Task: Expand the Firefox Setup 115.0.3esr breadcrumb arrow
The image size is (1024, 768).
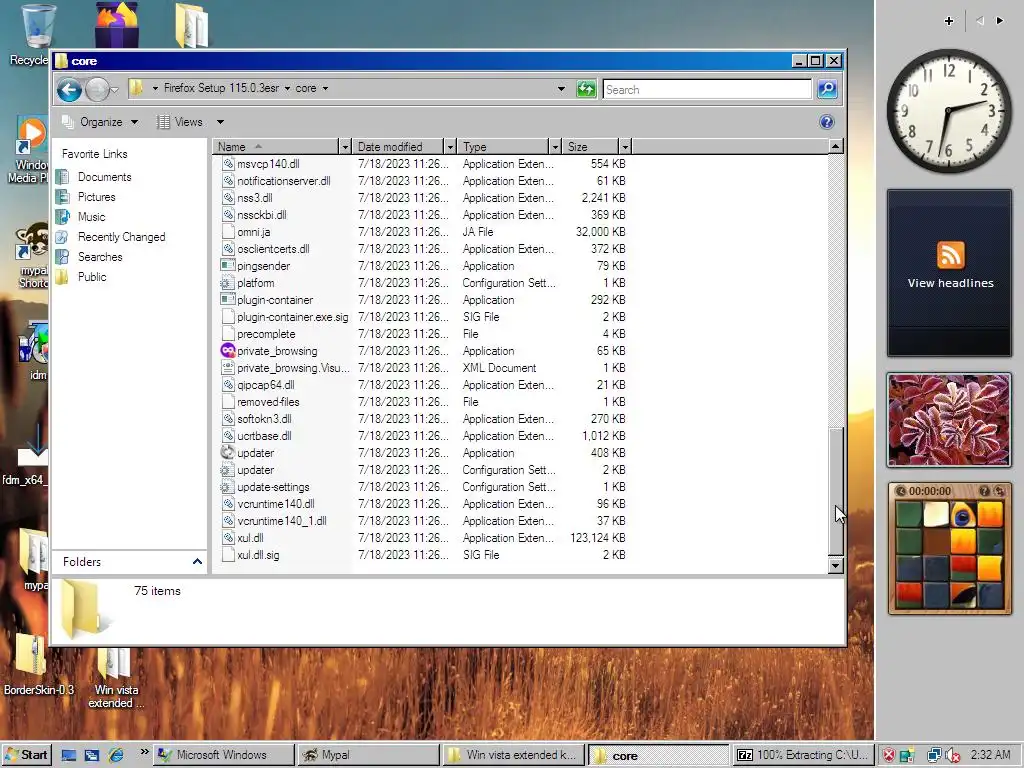Action: click(287, 88)
